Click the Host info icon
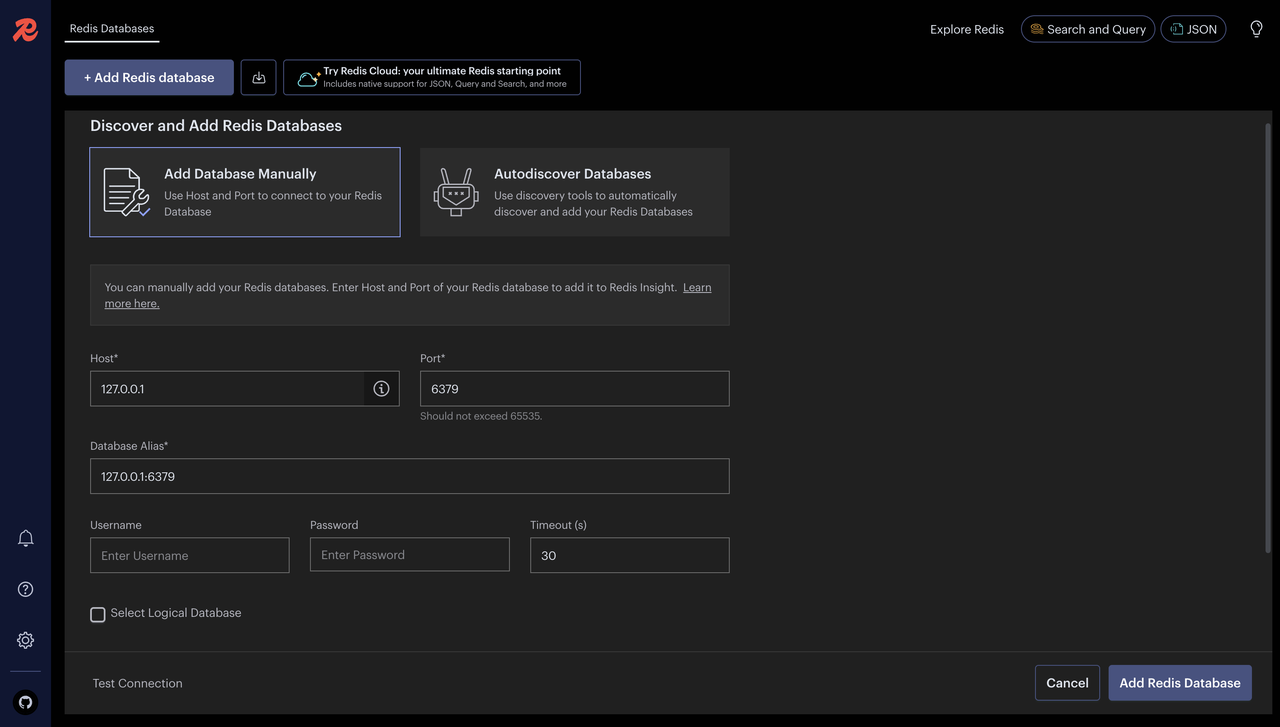The width and height of the screenshot is (1280, 727). pyautogui.click(x=381, y=389)
